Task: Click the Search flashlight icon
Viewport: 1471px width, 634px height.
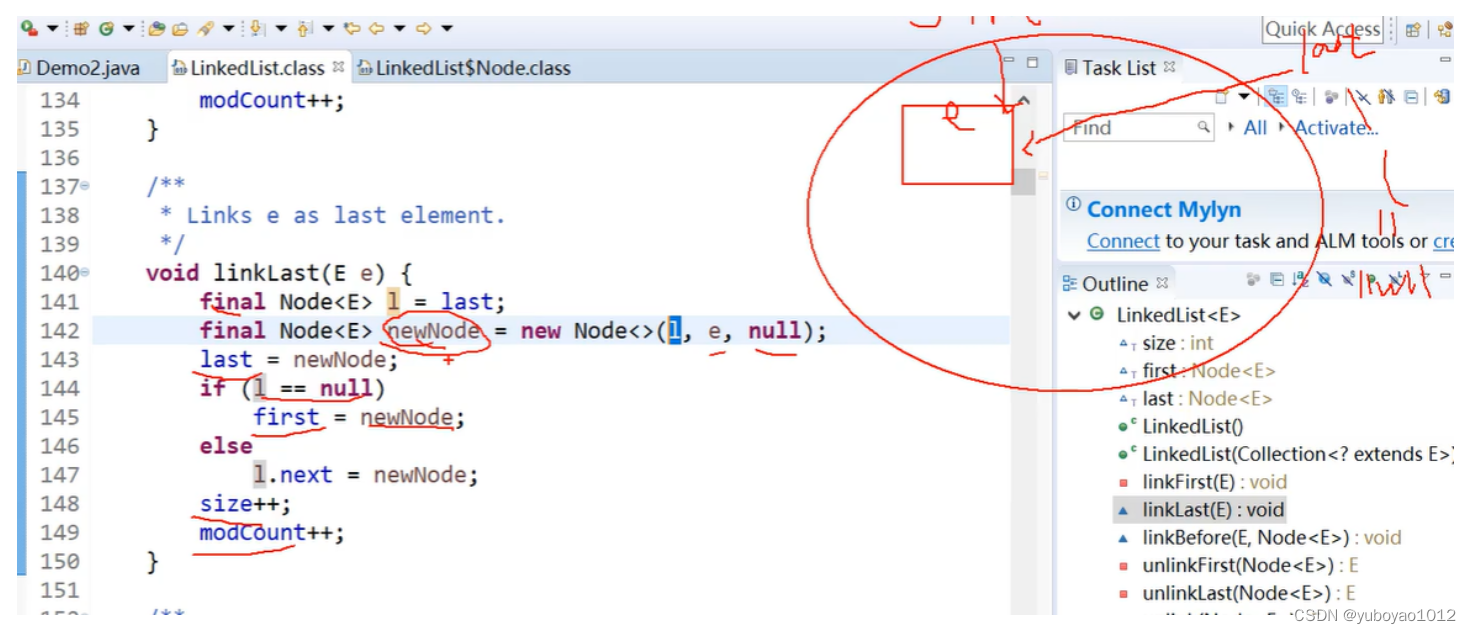Action: tap(206, 28)
